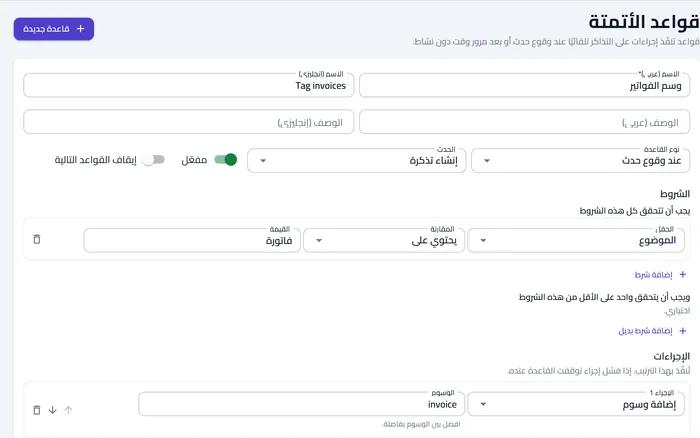Open the نوع القاعدة rule type dropdown
The image size is (700, 438).
(580, 160)
